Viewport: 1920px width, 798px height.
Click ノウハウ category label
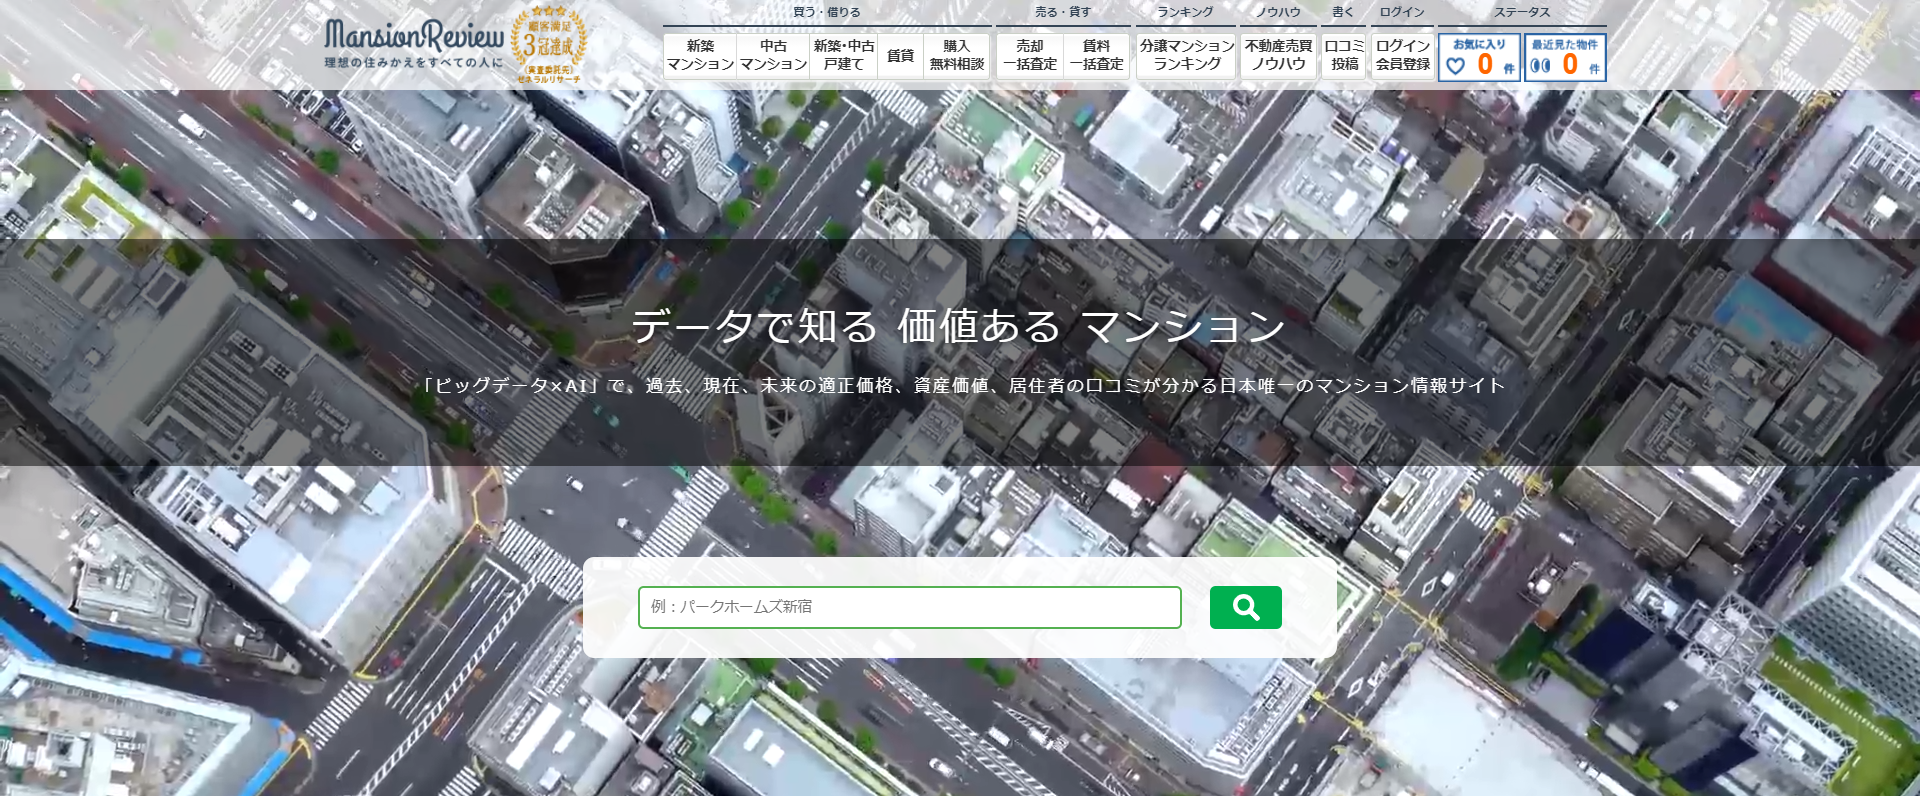[1278, 12]
